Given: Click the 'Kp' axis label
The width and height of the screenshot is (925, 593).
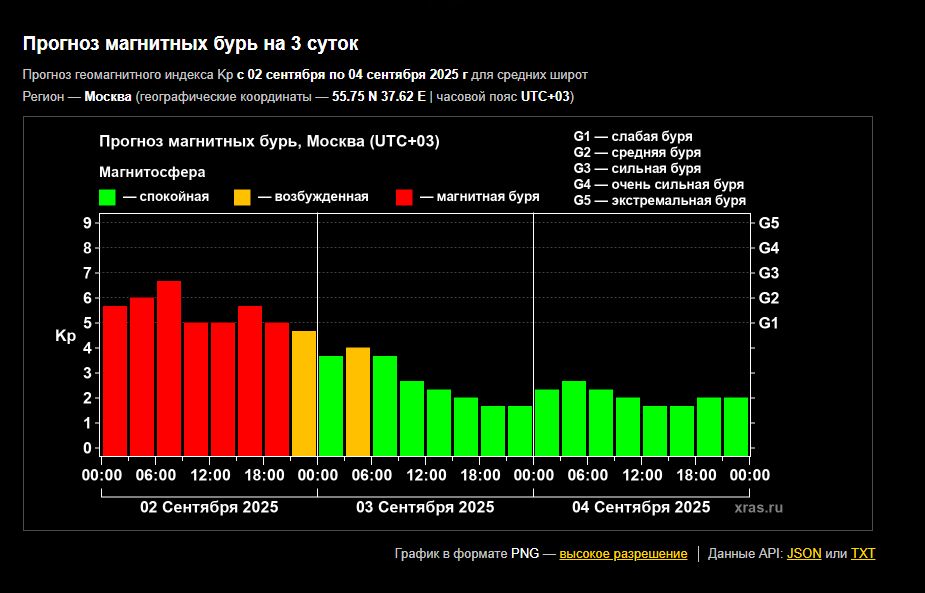Looking at the screenshot, I should coord(65,336).
